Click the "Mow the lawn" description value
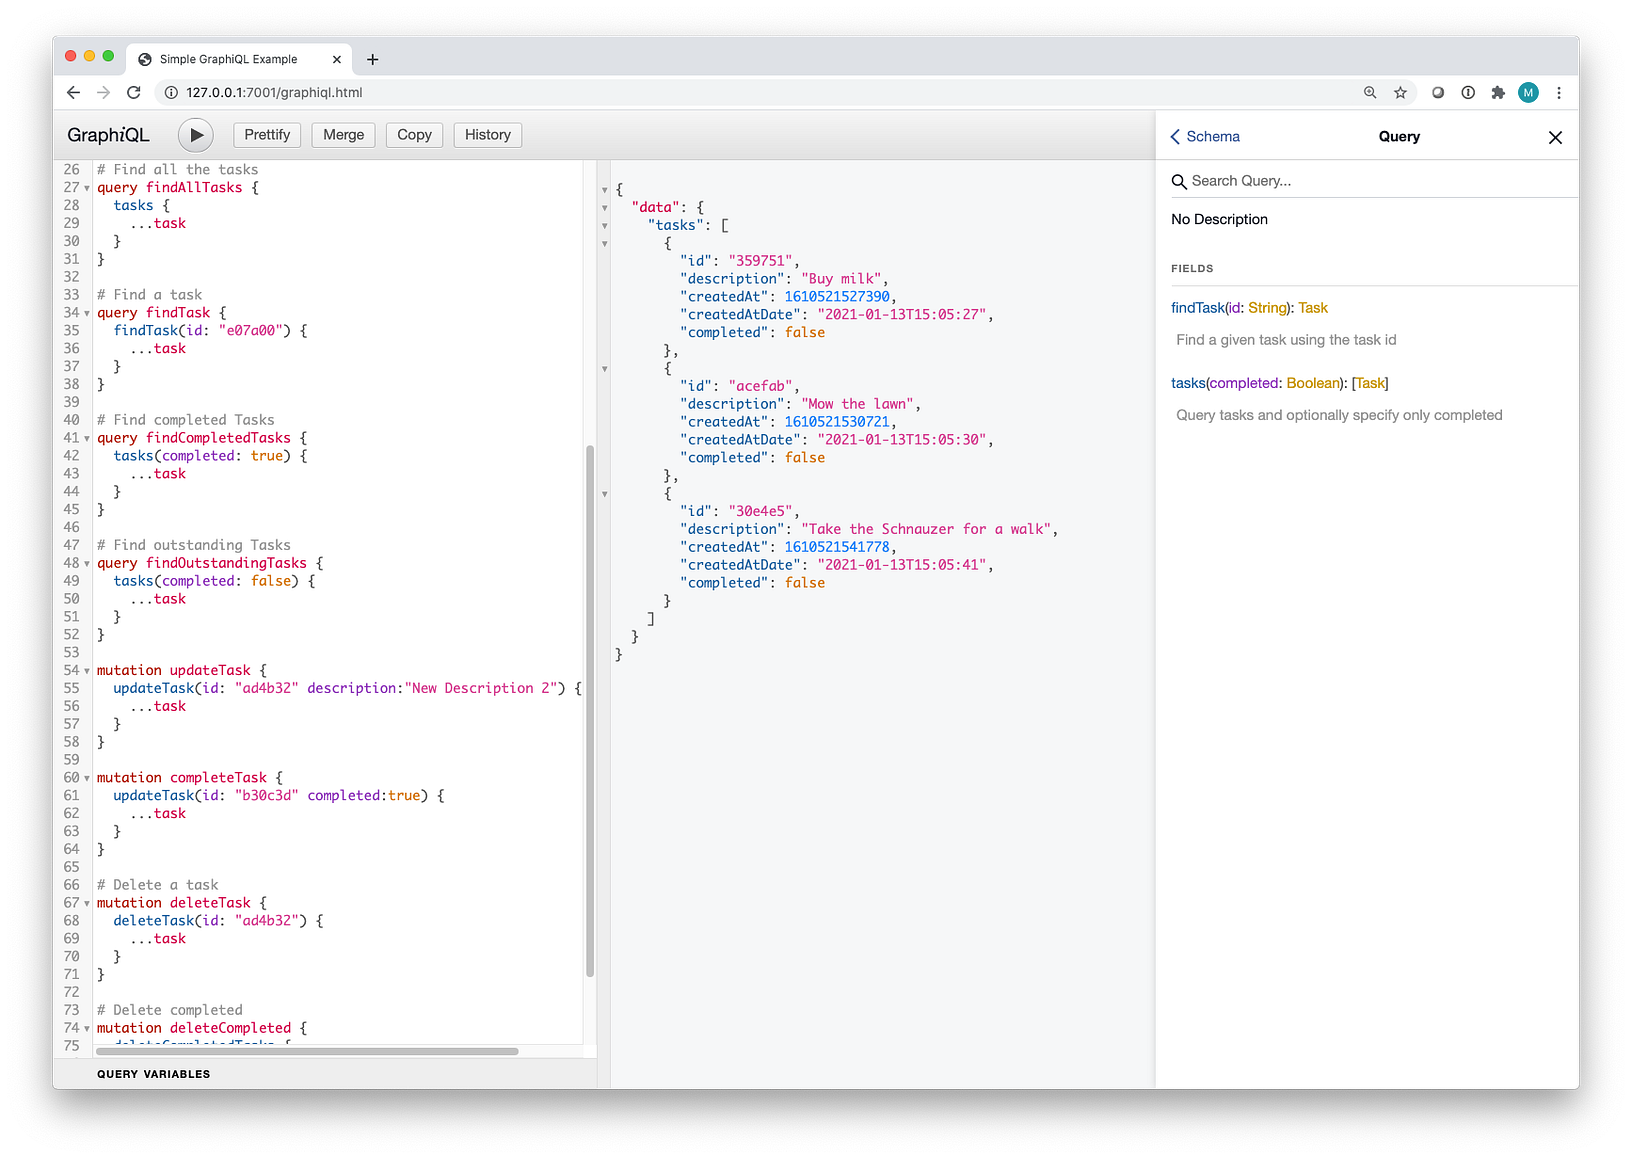Screen dimensions: 1632x1159 (857, 404)
